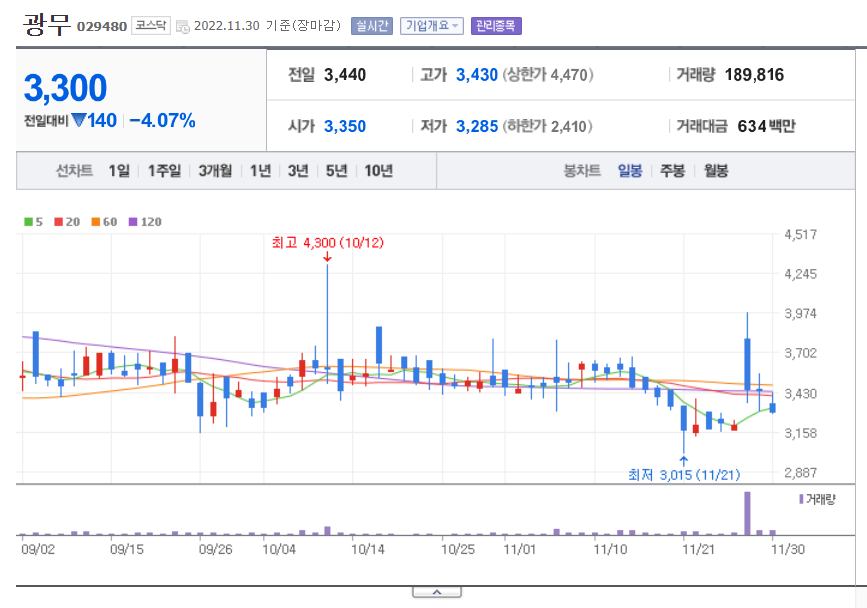Select the 3년 line chart tab
Viewport: 867px width, 608px height.
click(x=298, y=171)
